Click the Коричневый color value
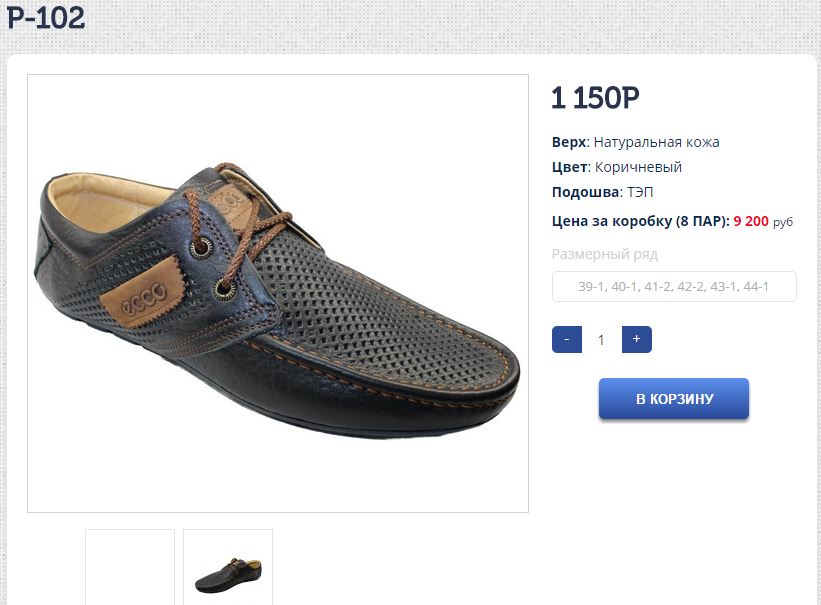 point(638,167)
